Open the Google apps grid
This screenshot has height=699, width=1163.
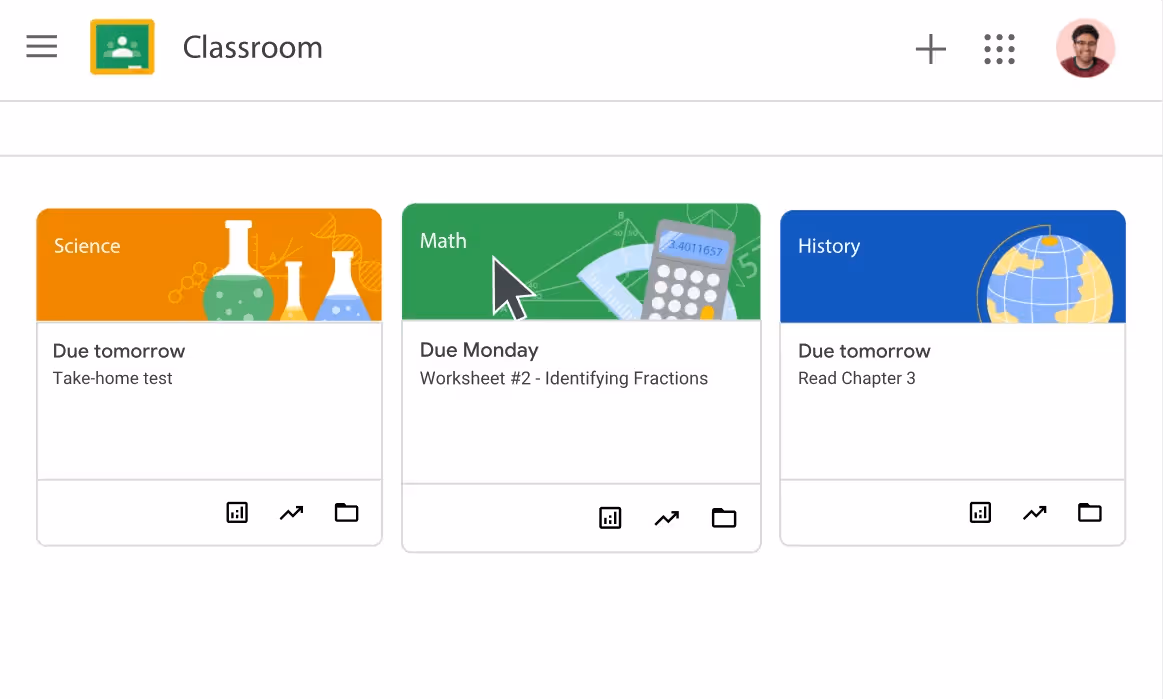pyautogui.click(x=999, y=49)
